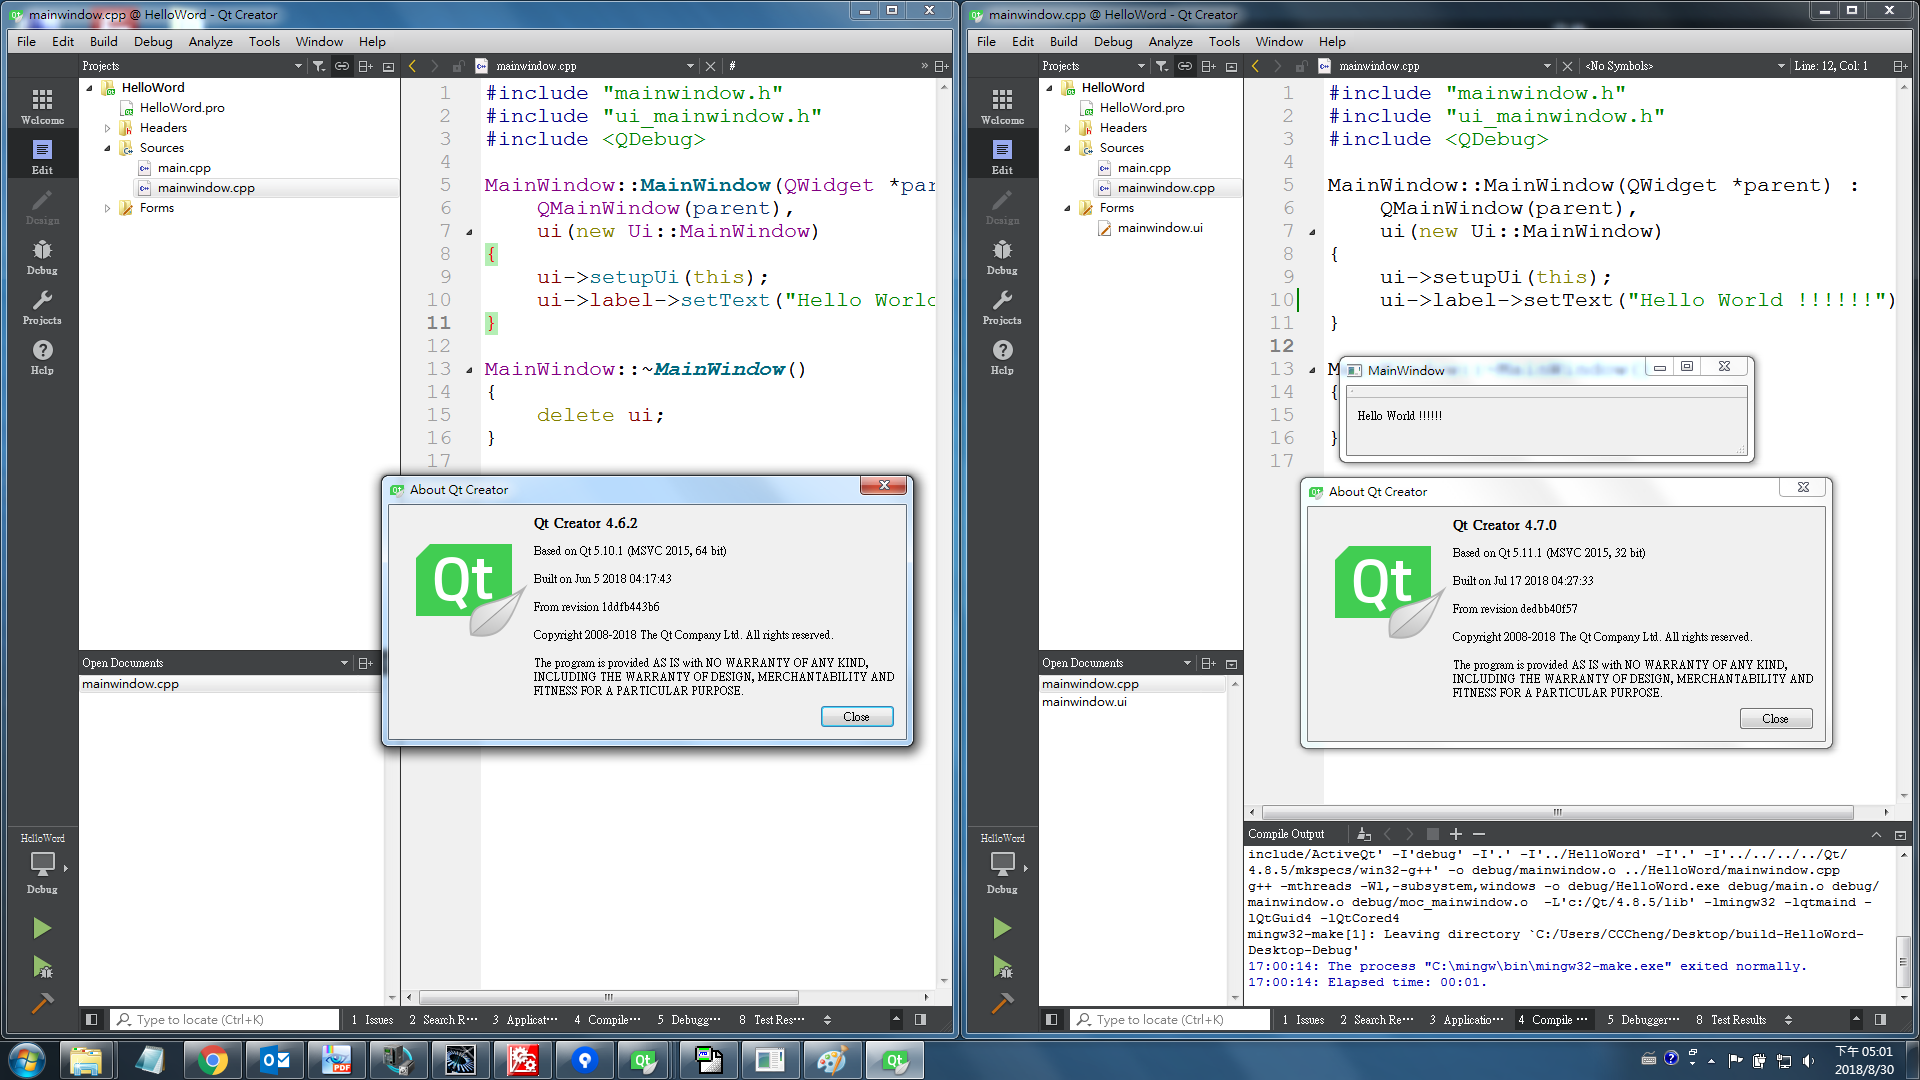The width and height of the screenshot is (1920, 1080).
Task: Go back with right editor's back arrow
Action: click(x=1255, y=66)
